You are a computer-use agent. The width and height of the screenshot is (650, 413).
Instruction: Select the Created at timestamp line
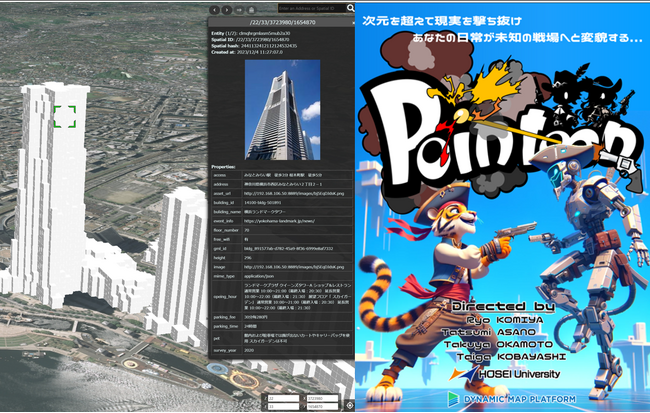(x=247, y=52)
